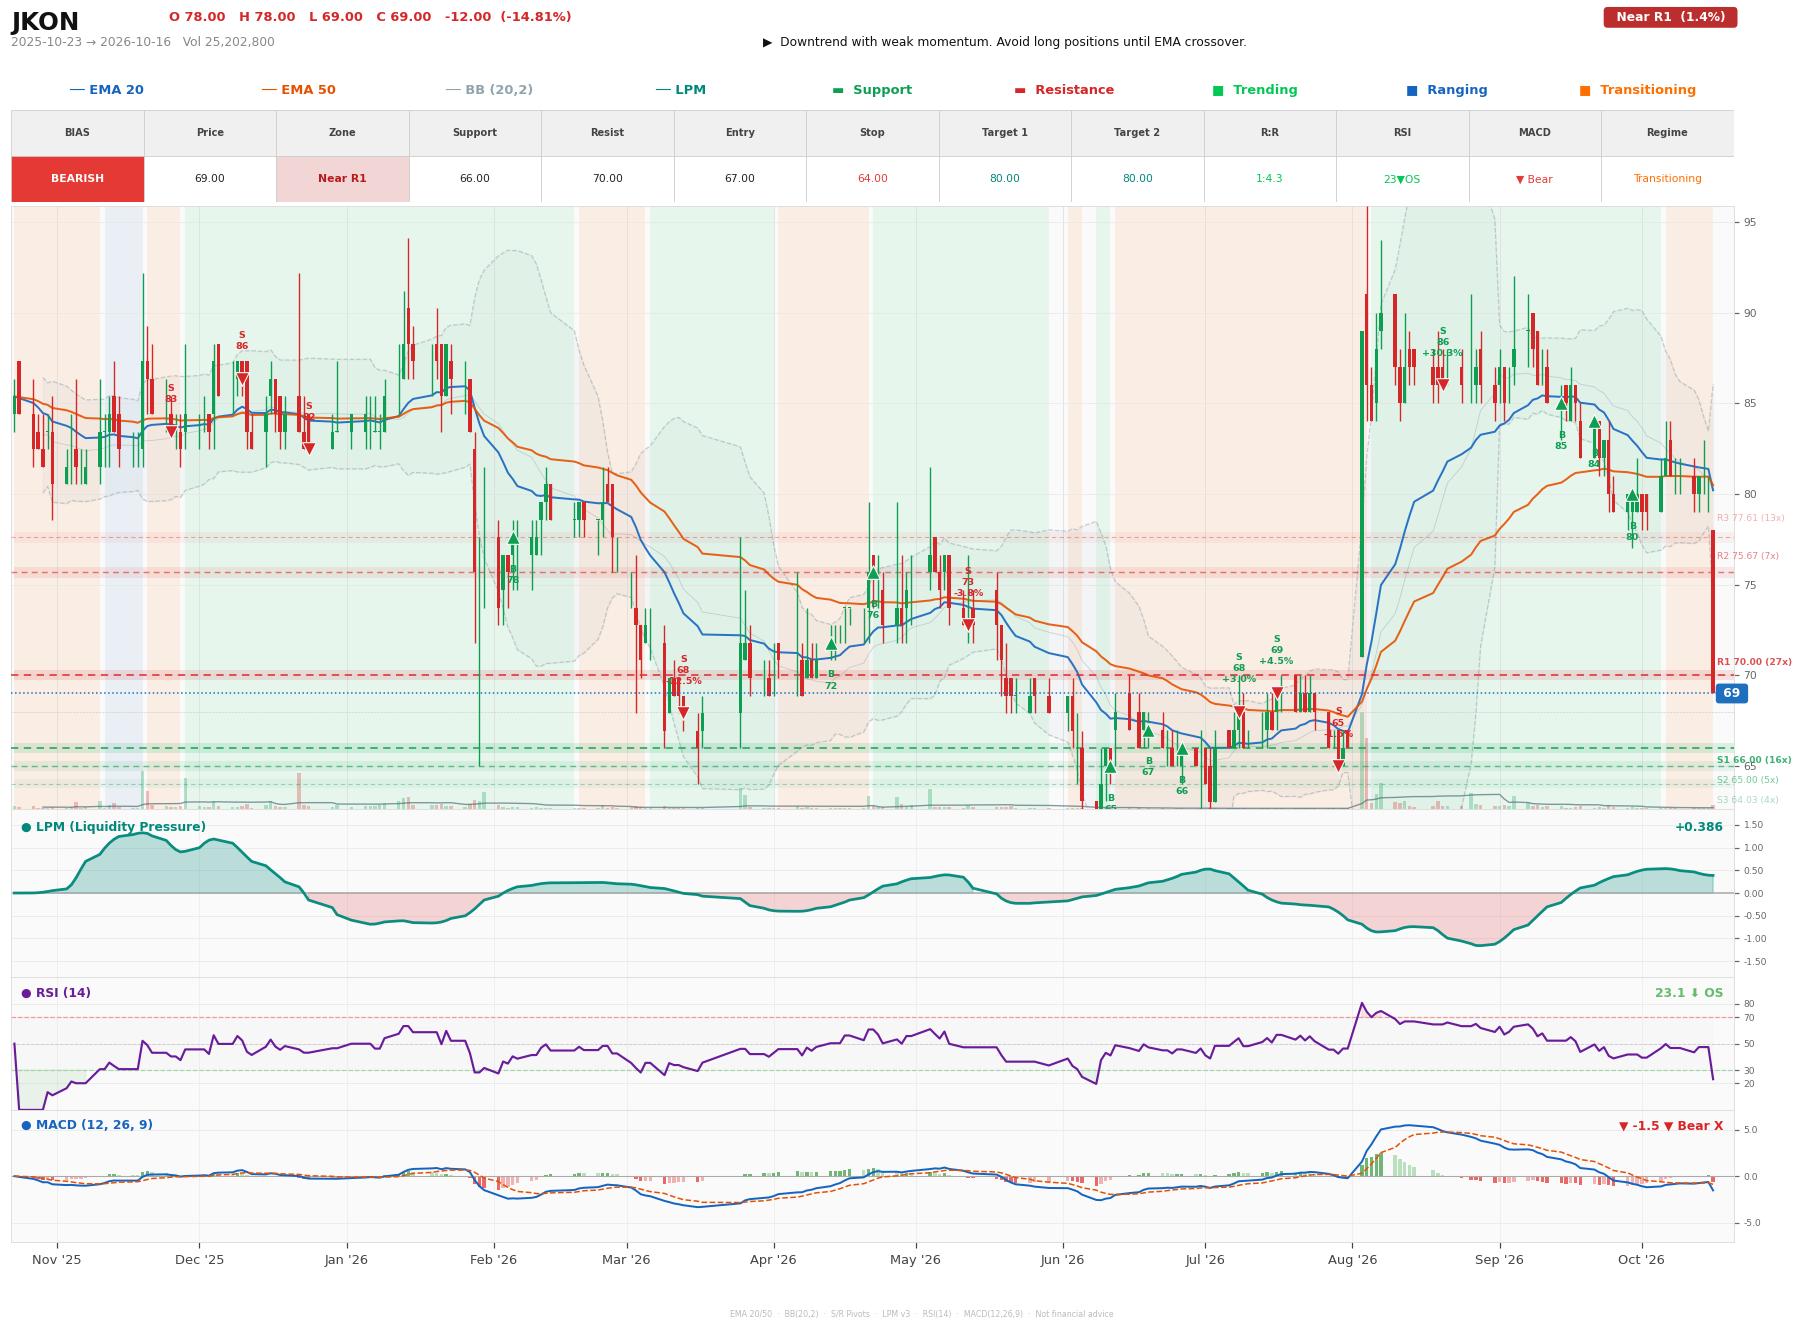Viewport: 1803px width, 1330px height.
Task: Click the -1.5 Bear X MACD reading
Action: click(x=1671, y=1126)
